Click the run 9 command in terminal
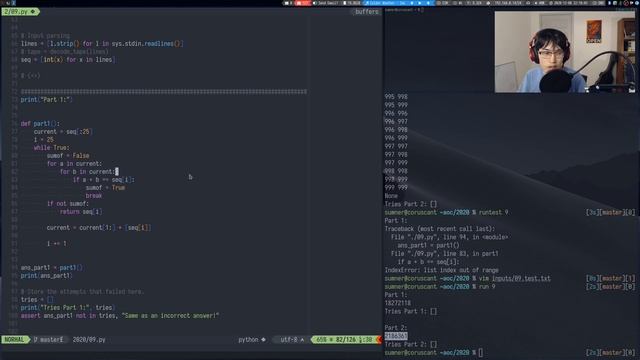 487,287
